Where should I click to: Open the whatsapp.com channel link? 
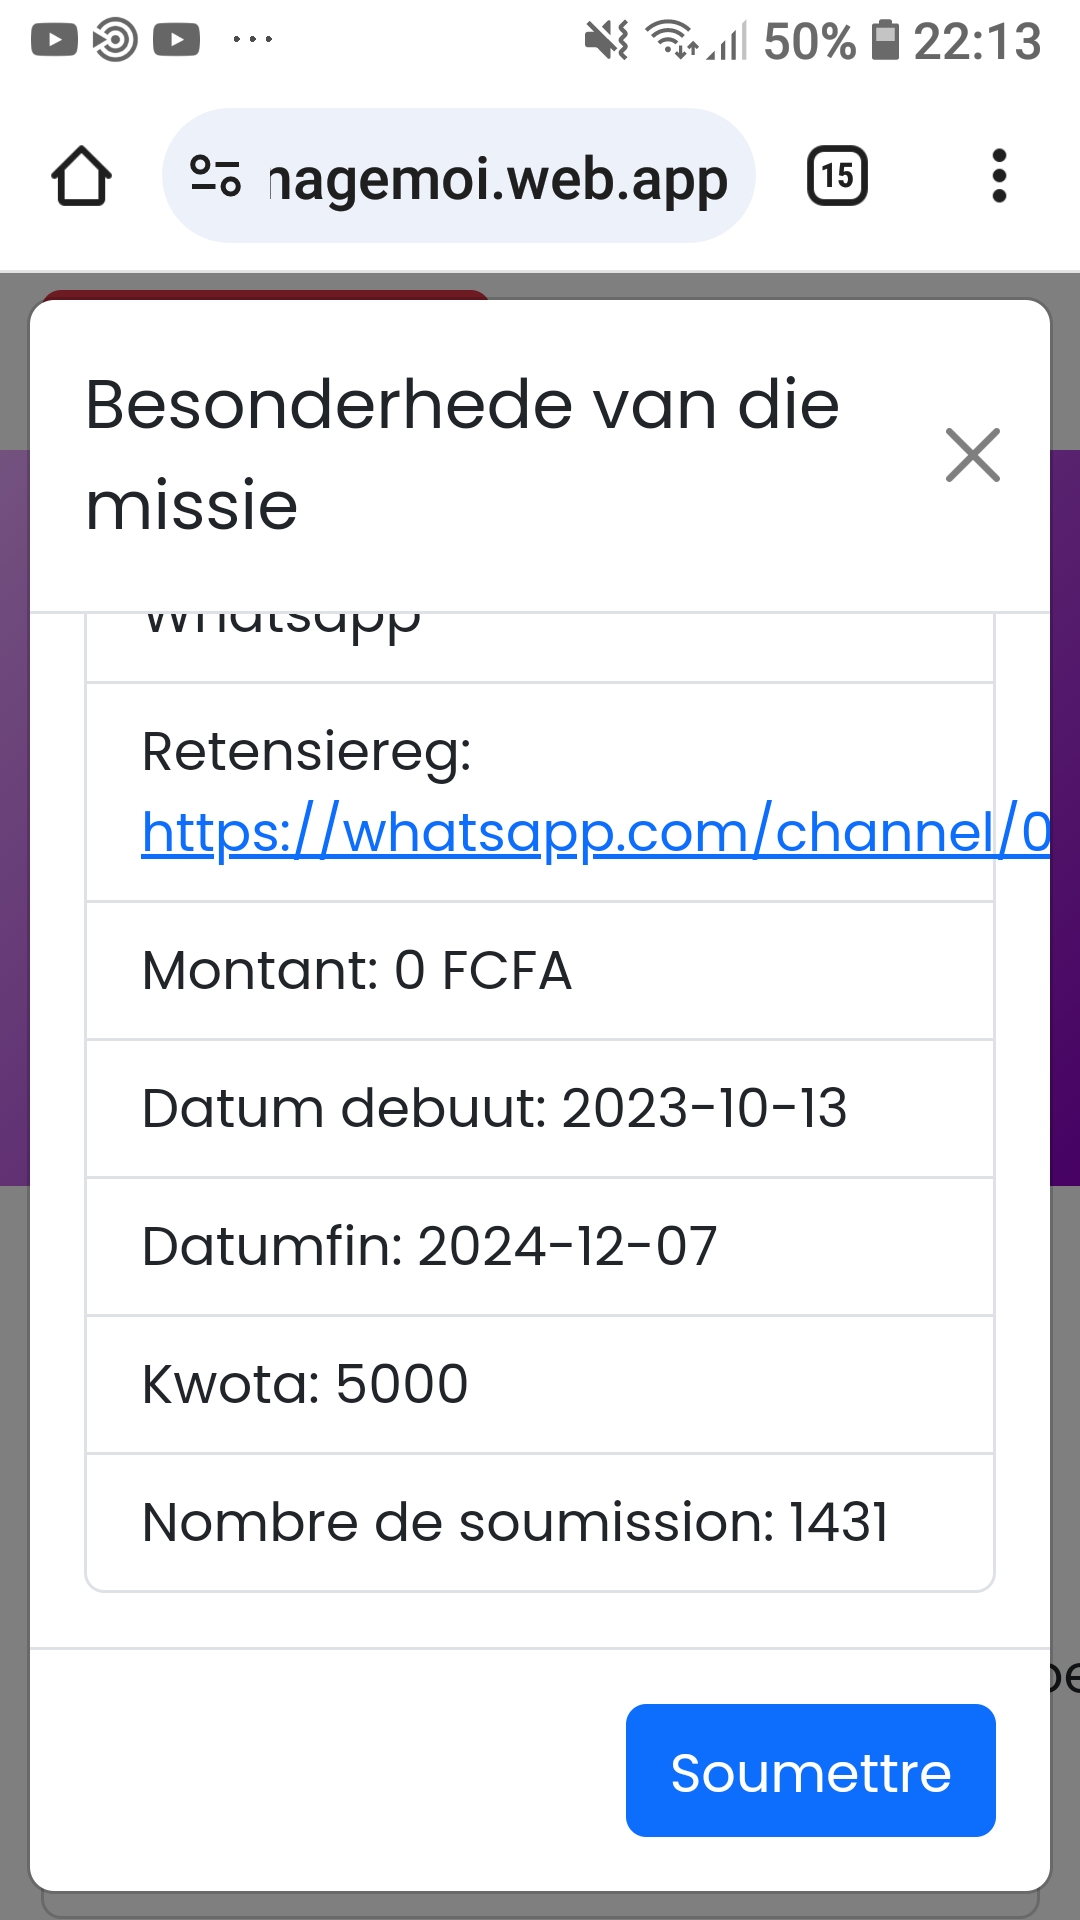(595, 832)
